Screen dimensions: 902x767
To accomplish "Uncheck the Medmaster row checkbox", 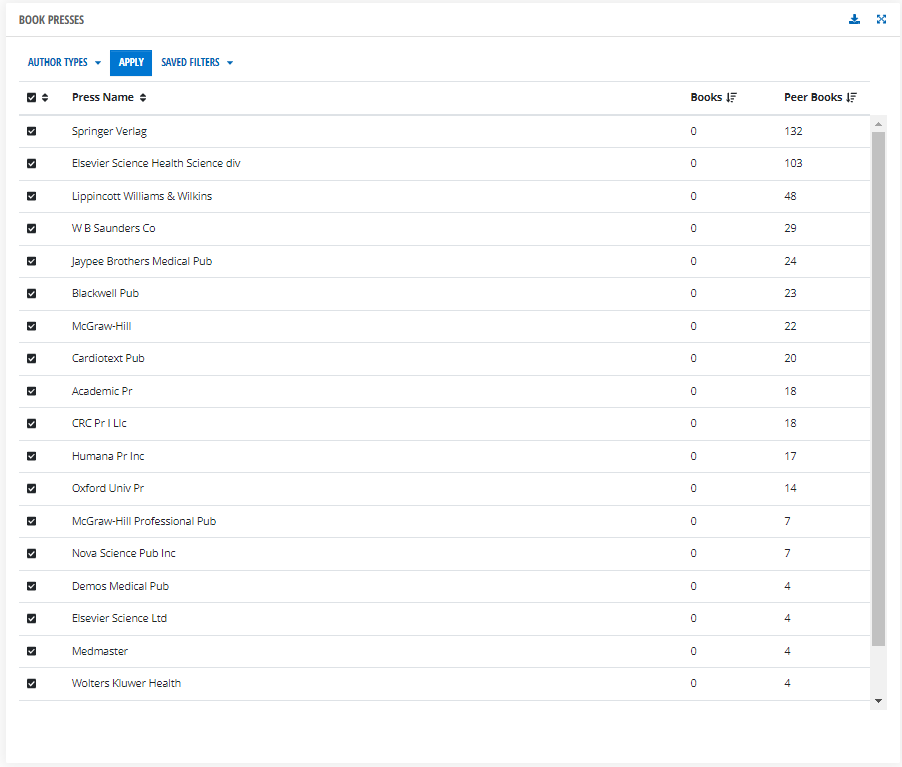I will (32, 651).
